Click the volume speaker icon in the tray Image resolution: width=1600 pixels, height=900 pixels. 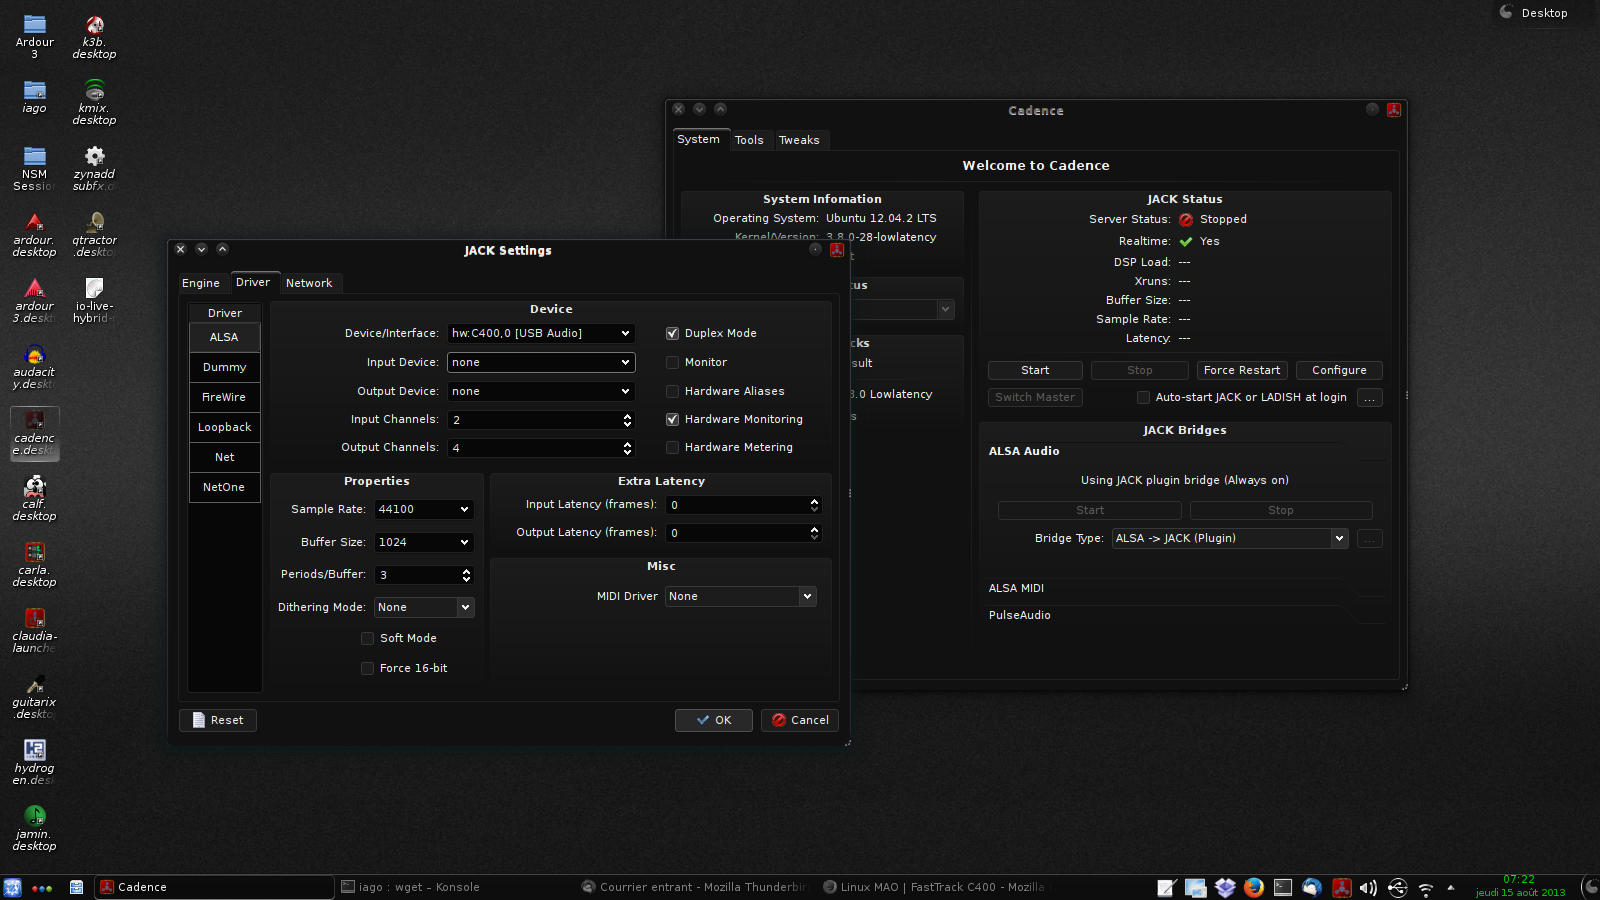click(1368, 887)
